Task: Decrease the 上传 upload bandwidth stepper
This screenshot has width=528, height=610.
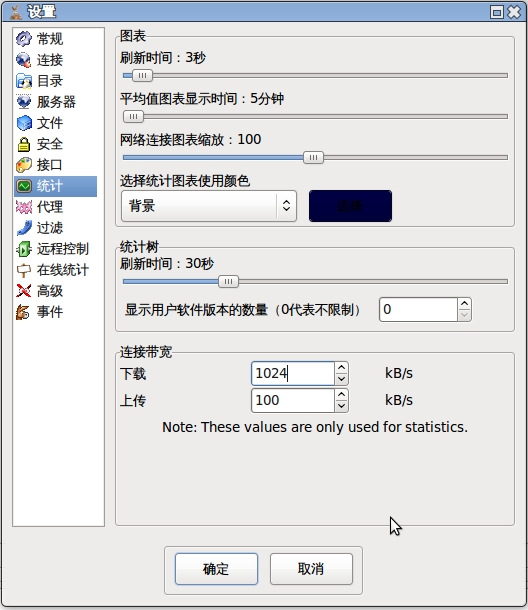Action: pos(341,406)
